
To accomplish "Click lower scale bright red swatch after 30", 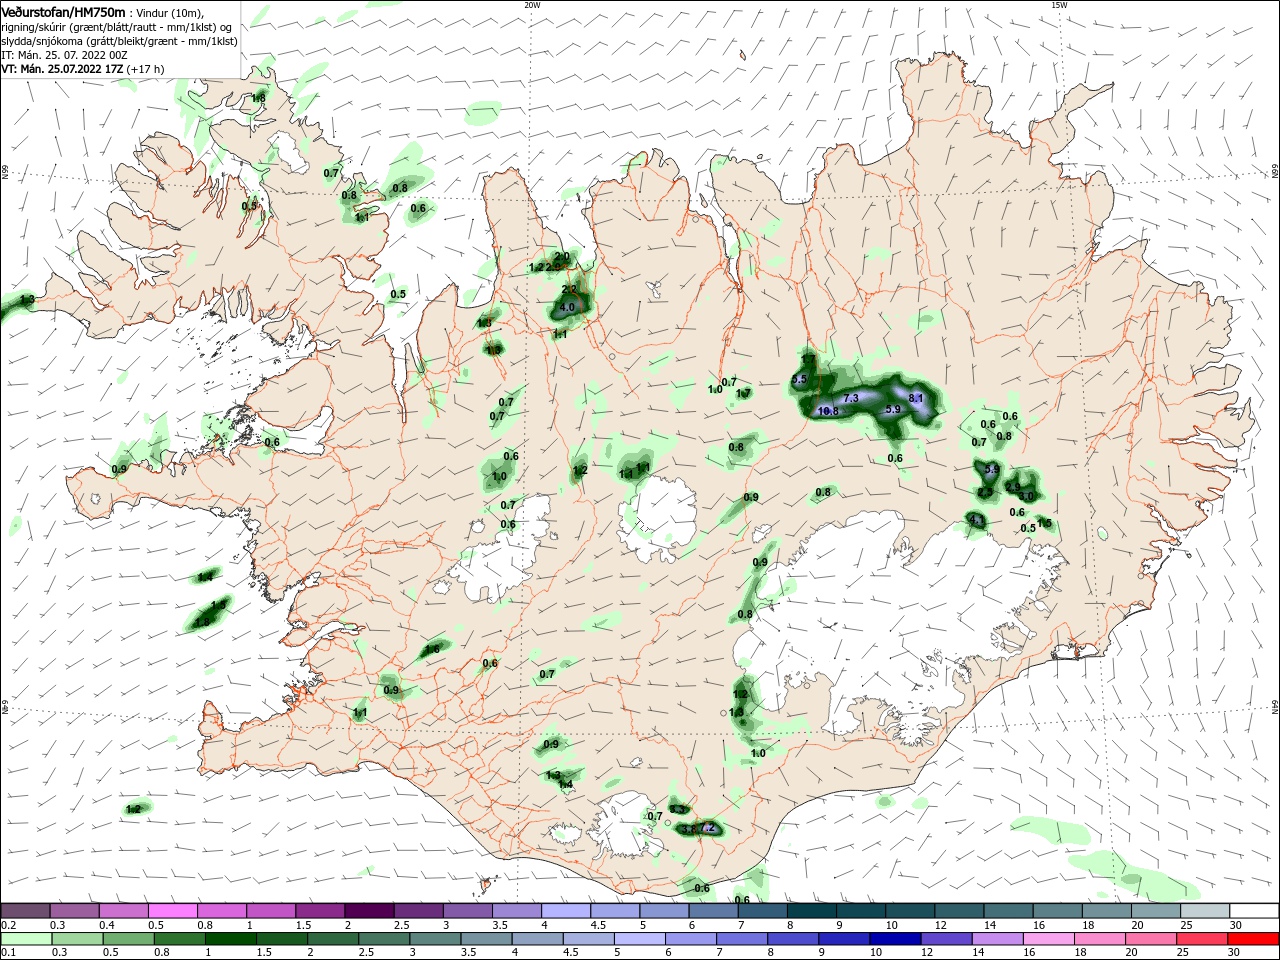I will [1253, 938].
